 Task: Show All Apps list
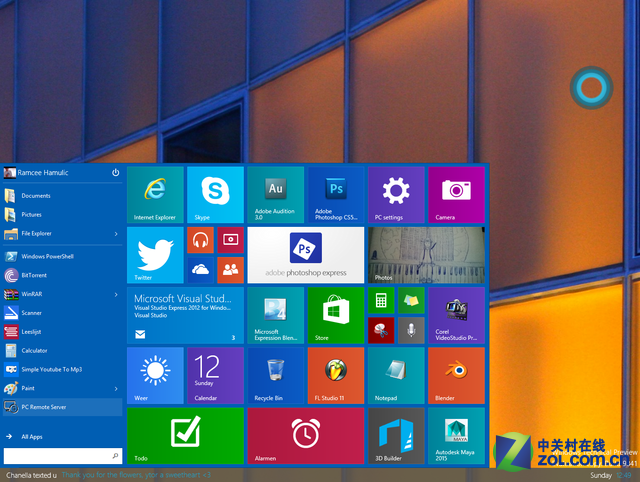click(x=62, y=437)
